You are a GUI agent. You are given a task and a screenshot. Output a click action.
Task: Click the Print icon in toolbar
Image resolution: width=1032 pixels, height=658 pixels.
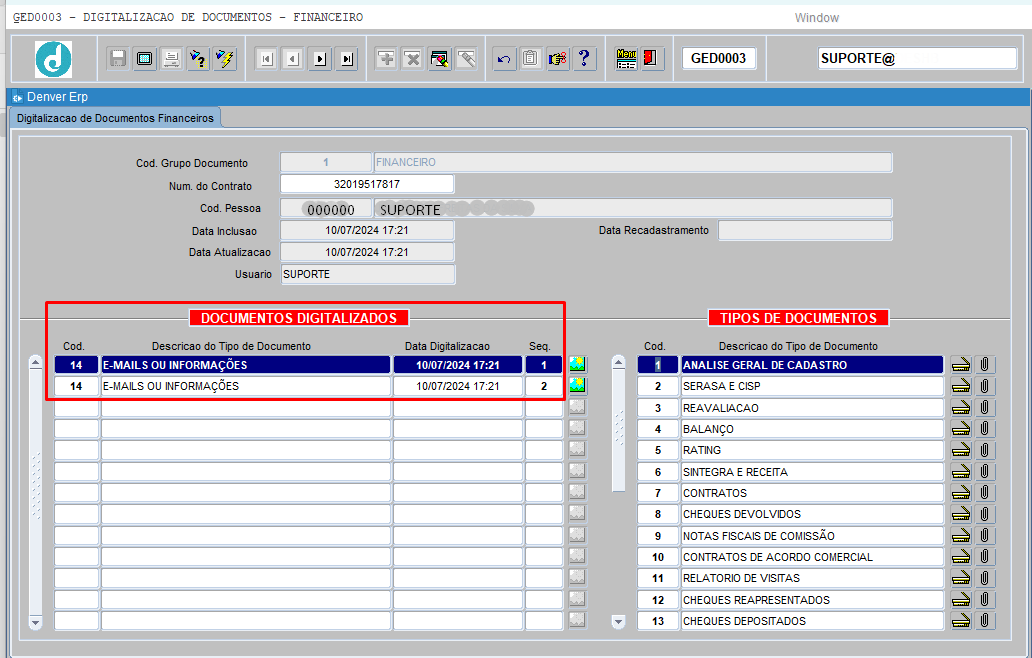[171, 59]
